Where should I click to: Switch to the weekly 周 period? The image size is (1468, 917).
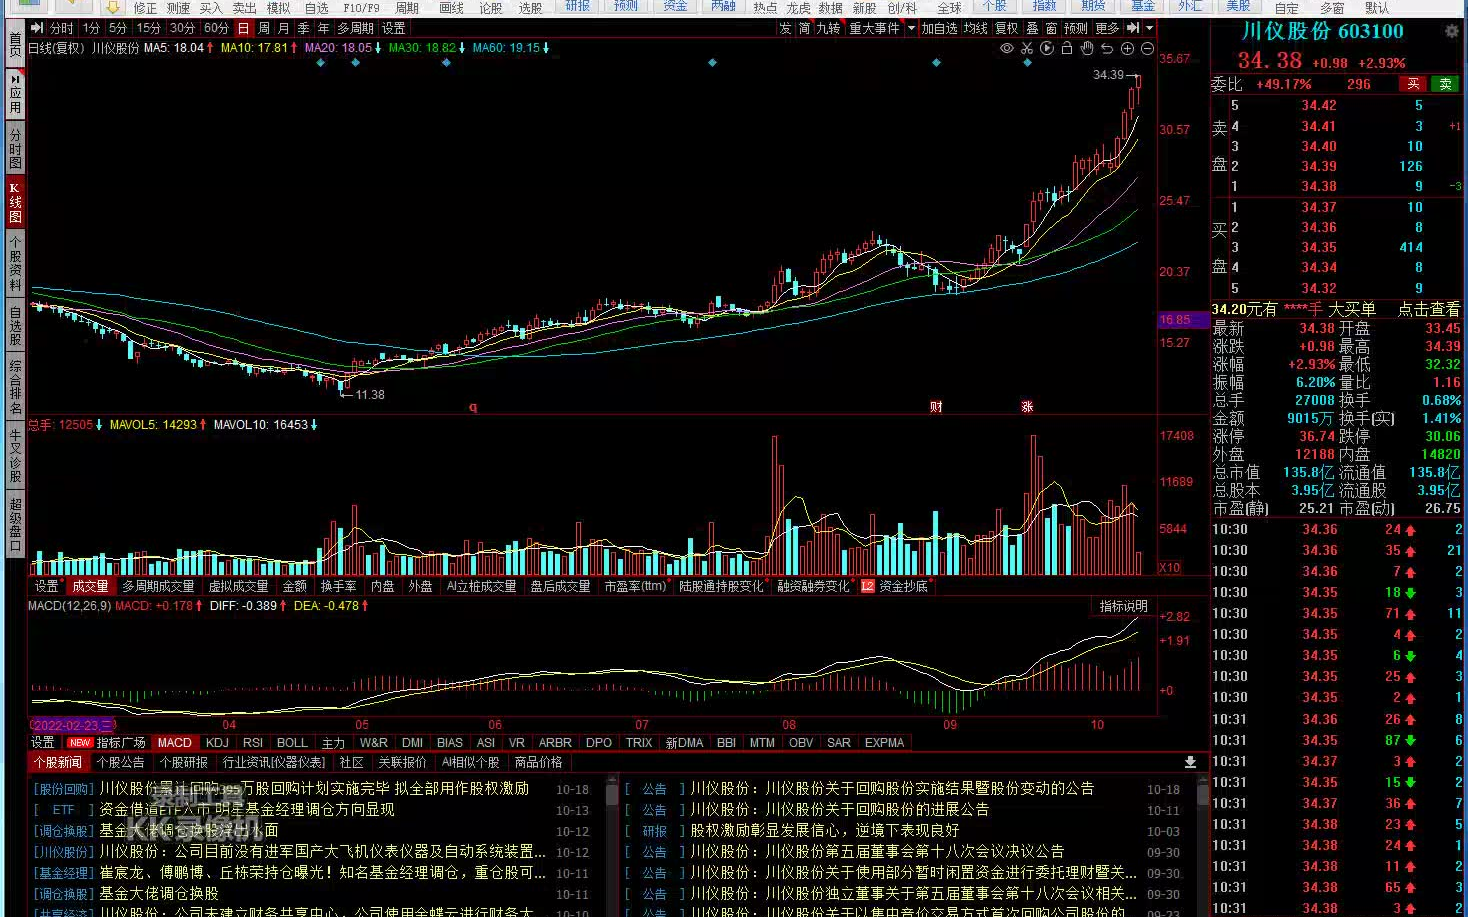coord(264,28)
